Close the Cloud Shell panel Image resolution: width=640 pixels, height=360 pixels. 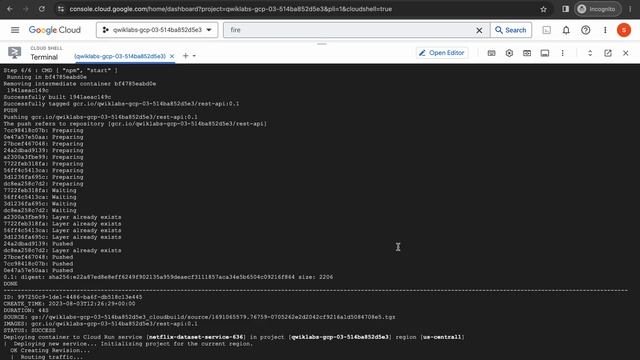(626, 53)
